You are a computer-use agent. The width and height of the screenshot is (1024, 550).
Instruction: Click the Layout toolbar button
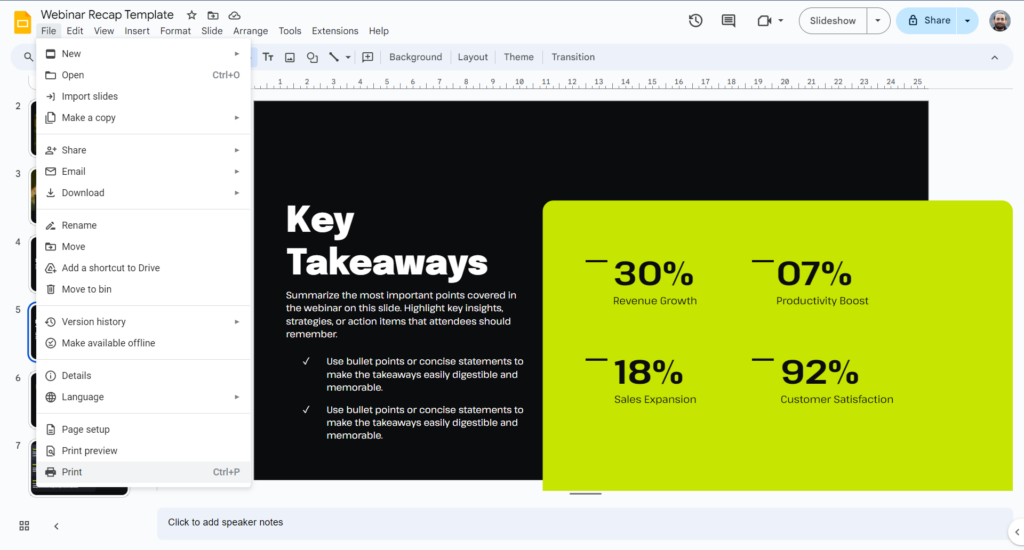tap(472, 57)
